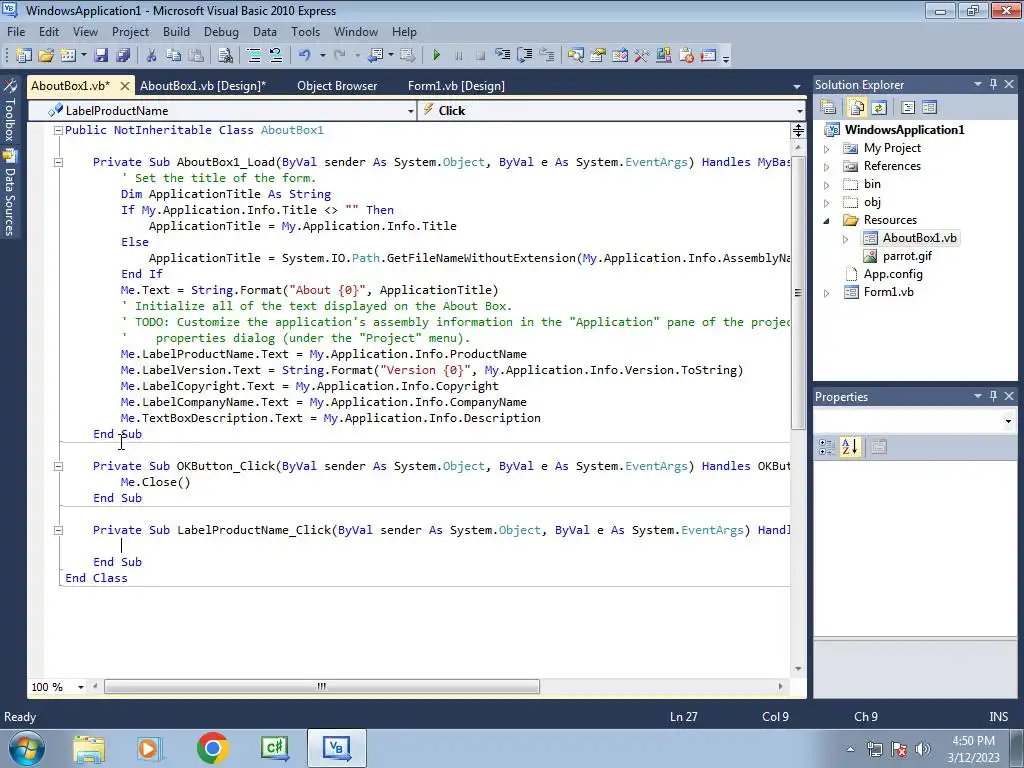Open the Click method name dropdown
Screen dimensions: 1024x768
(x=799, y=111)
